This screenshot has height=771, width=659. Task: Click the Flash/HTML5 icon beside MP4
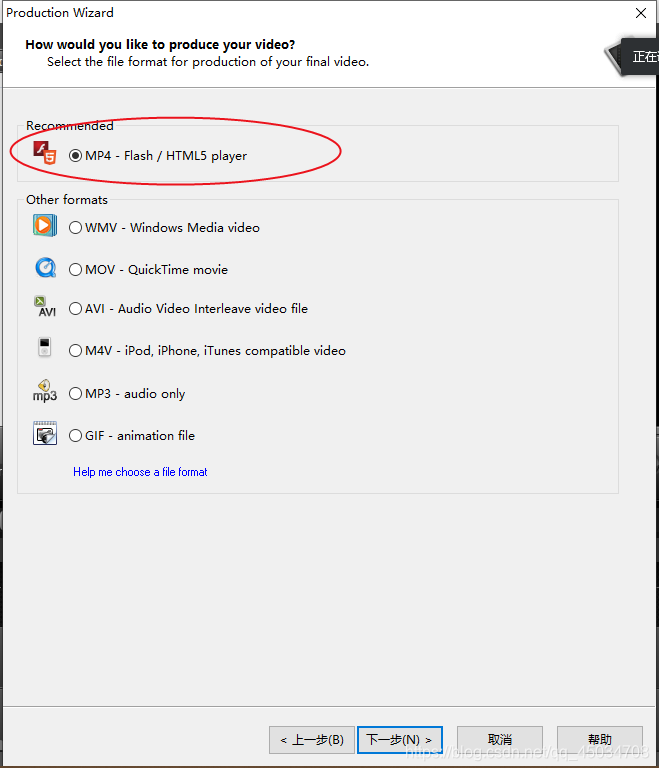[x=45, y=153]
